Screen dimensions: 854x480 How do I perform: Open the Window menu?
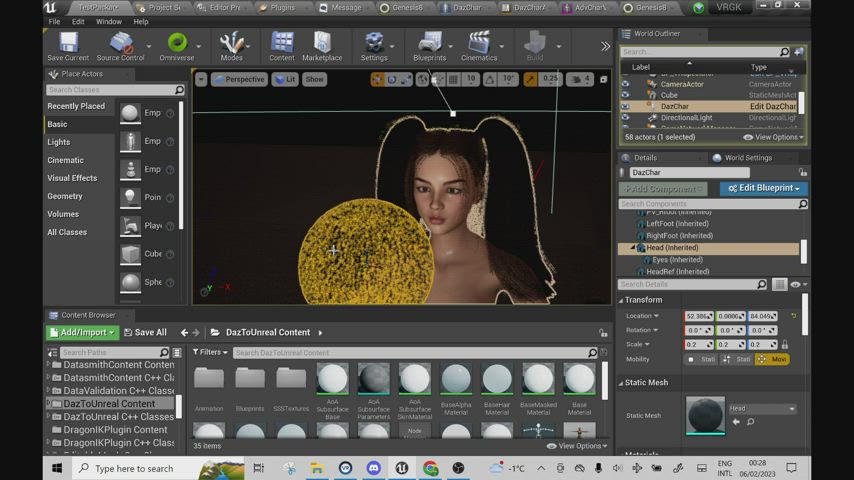coord(109,22)
